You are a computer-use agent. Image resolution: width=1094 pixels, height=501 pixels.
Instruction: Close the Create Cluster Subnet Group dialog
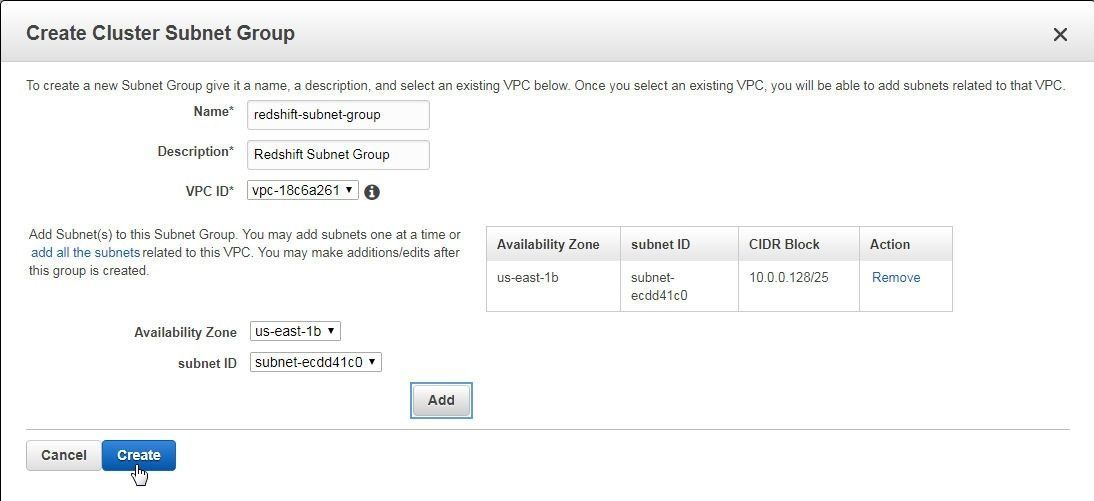coord(1060,35)
